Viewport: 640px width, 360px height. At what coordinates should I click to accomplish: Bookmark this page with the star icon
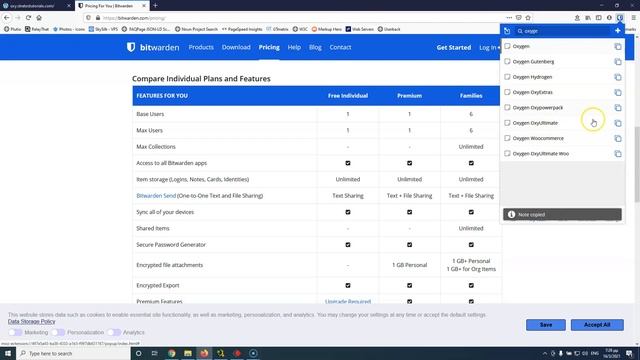[528, 18]
